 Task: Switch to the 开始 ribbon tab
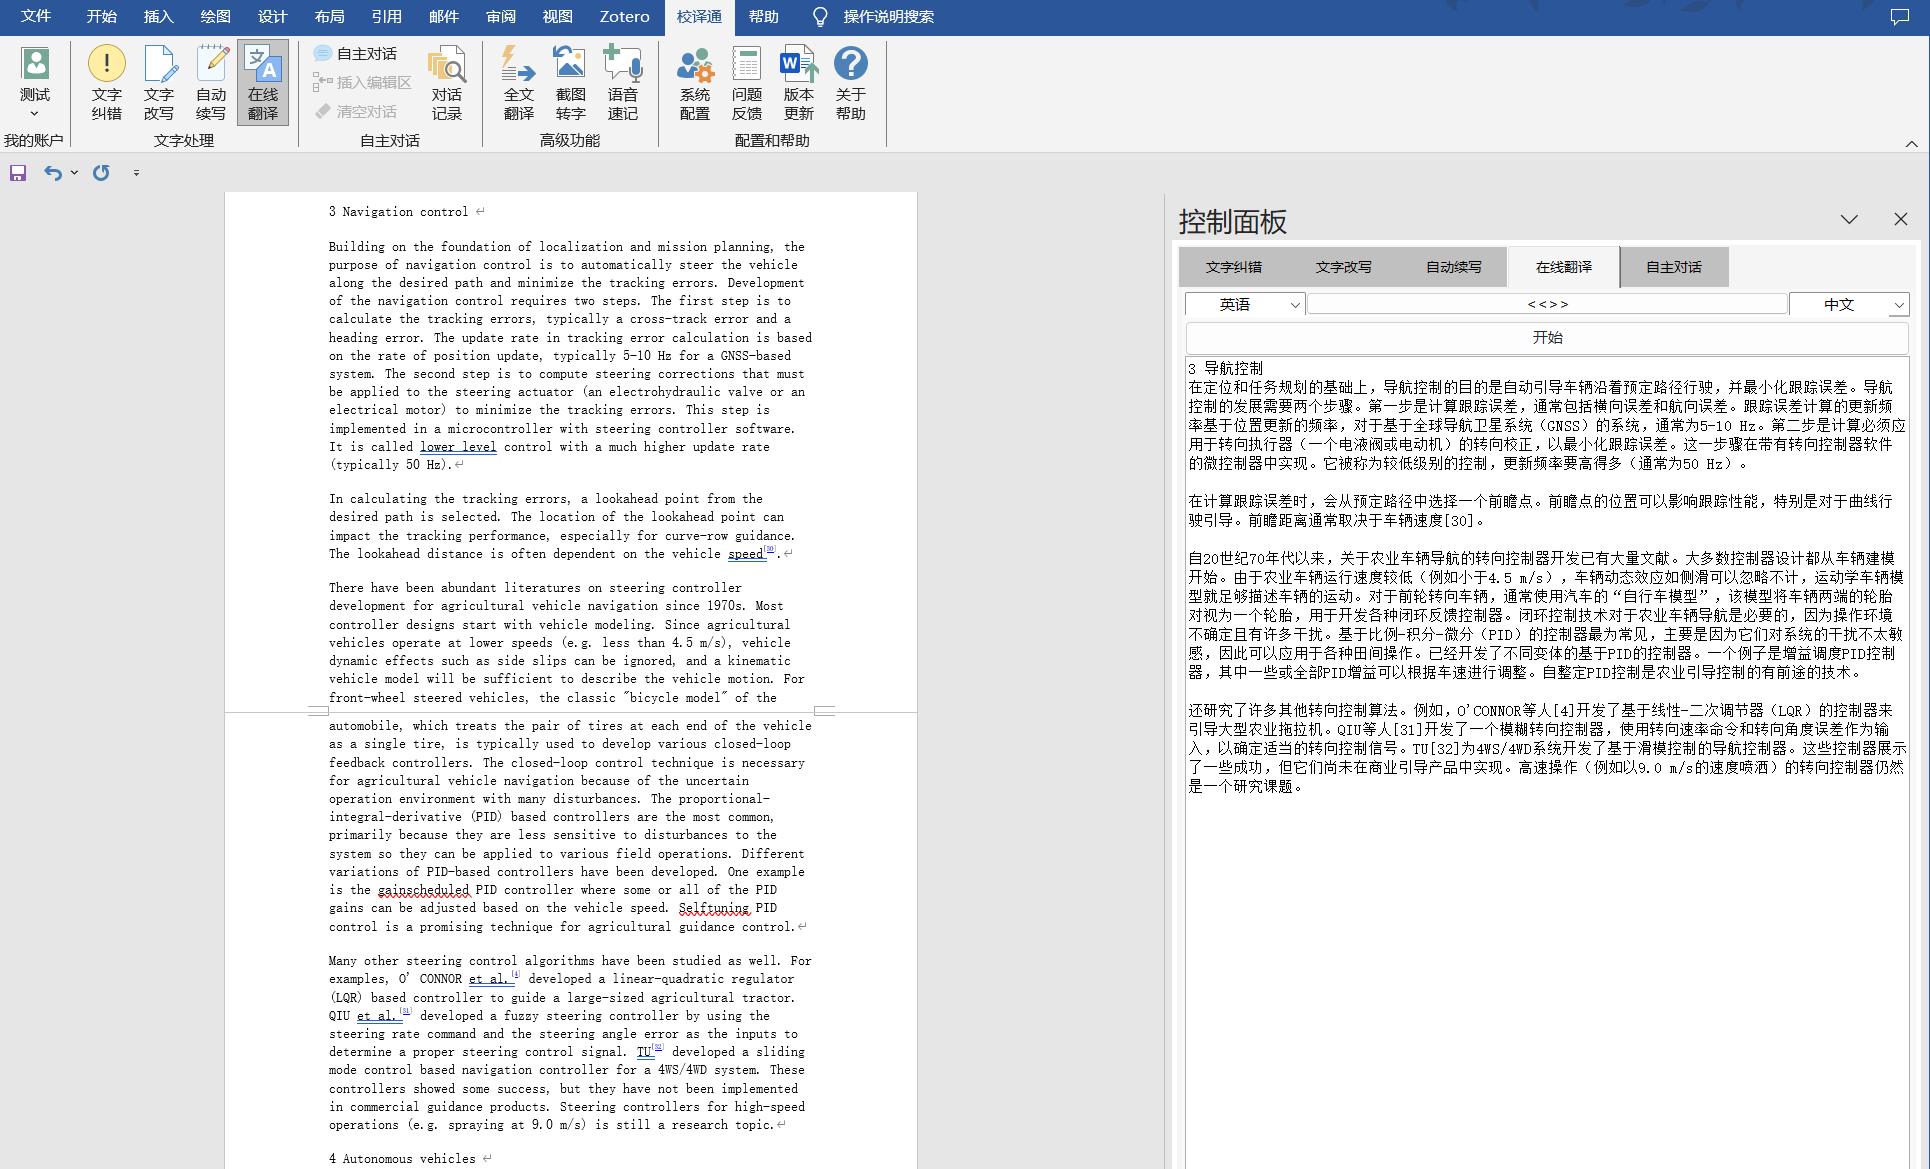(102, 17)
